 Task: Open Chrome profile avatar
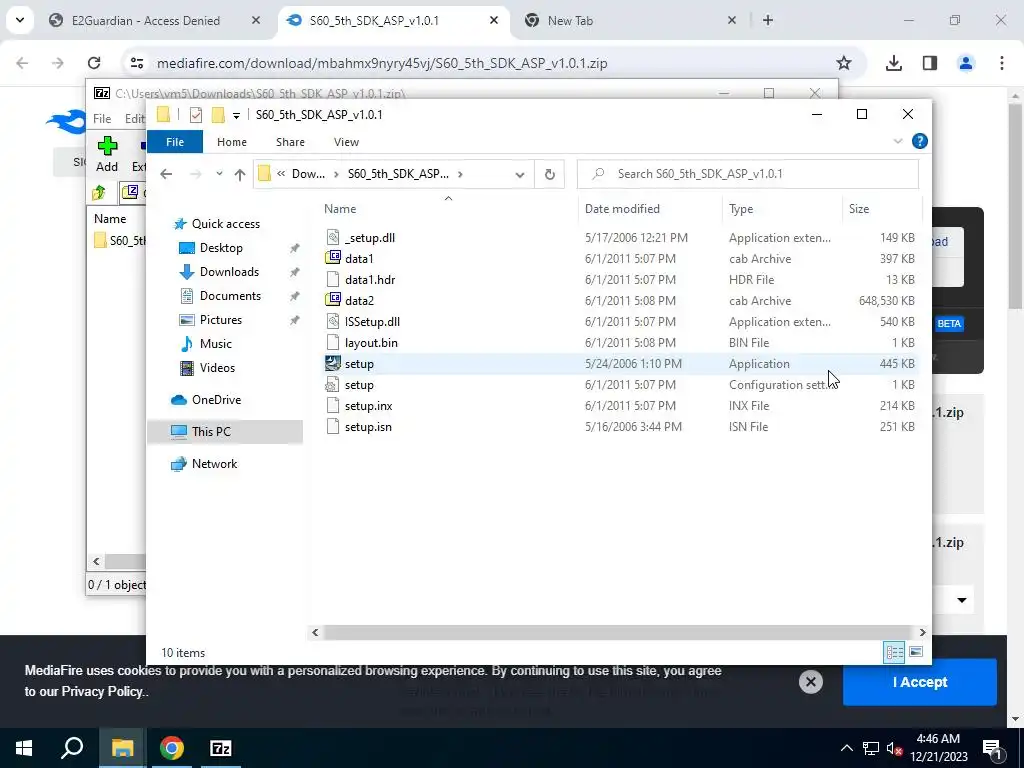pyautogui.click(x=965, y=63)
